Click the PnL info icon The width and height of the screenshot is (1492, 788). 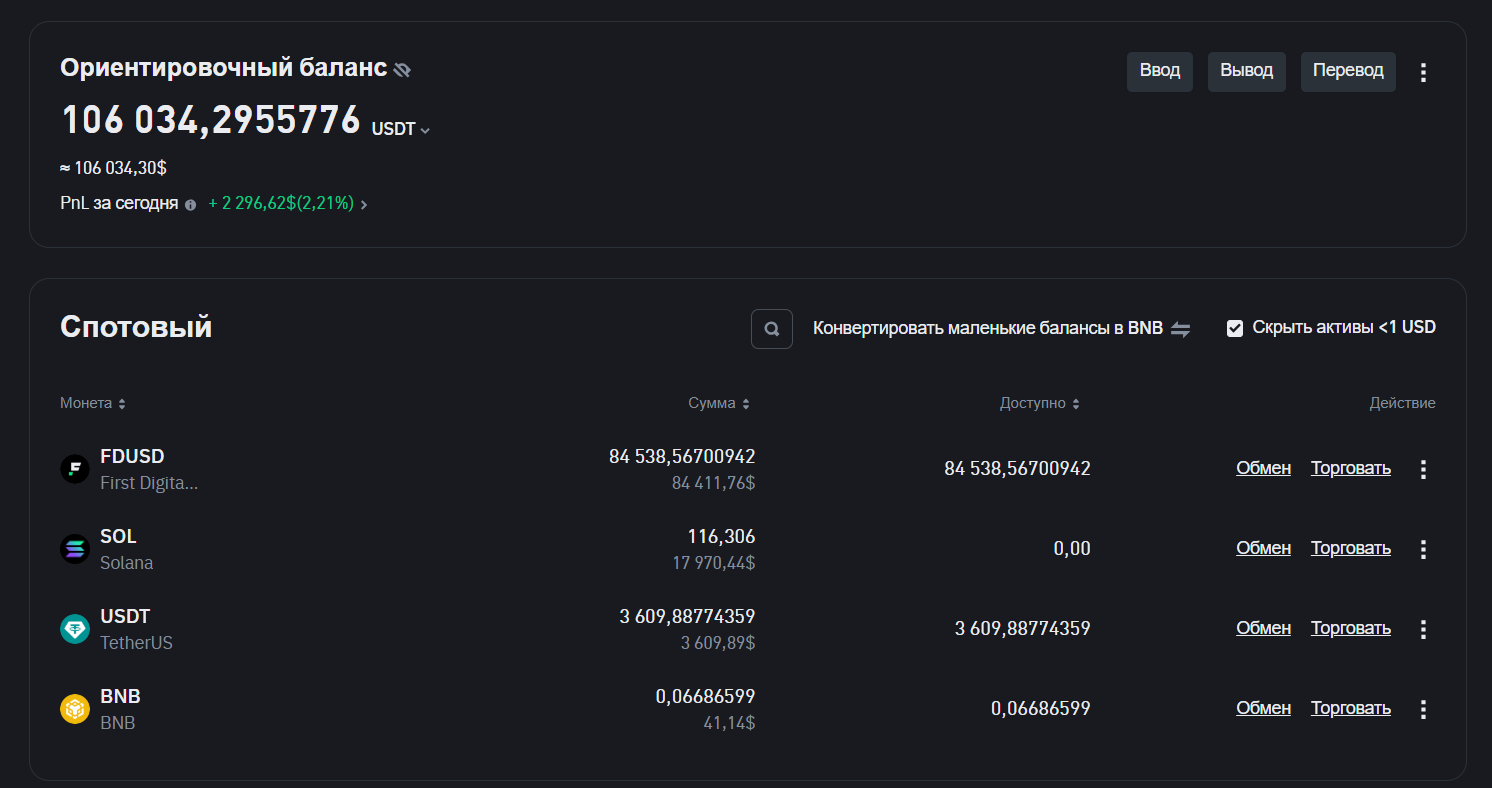[x=190, y=204]
